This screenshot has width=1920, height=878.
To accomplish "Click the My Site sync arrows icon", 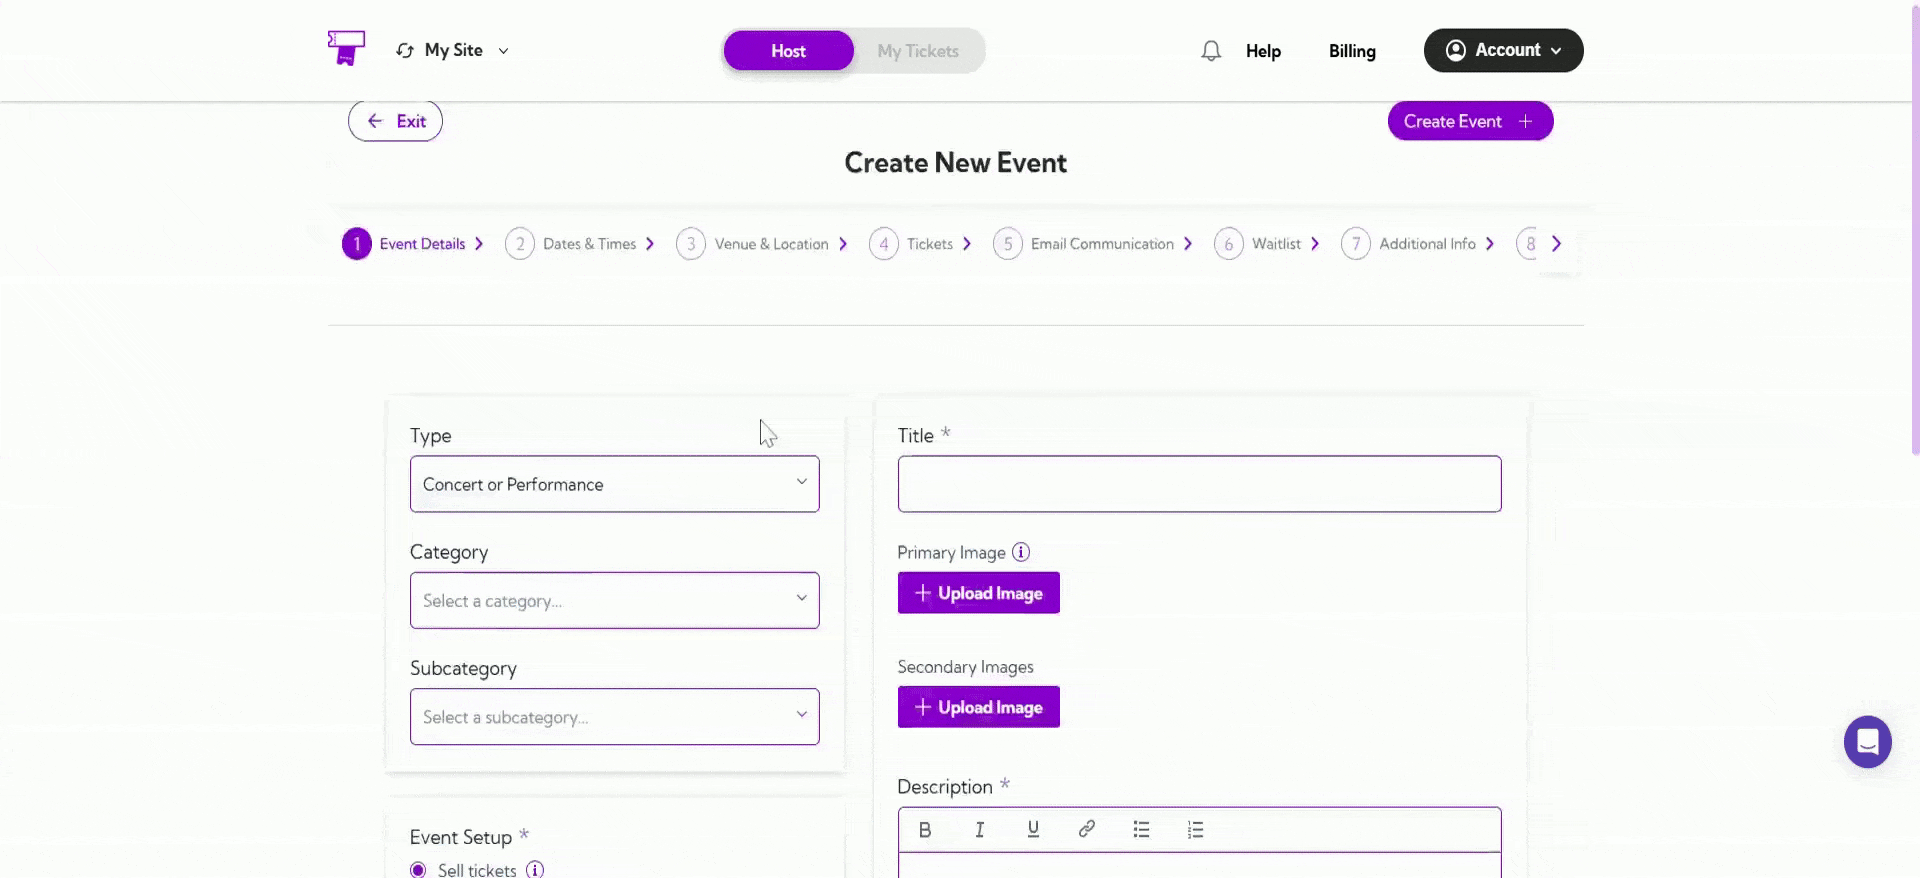I will pyautogui.click(x=405, y=50).
